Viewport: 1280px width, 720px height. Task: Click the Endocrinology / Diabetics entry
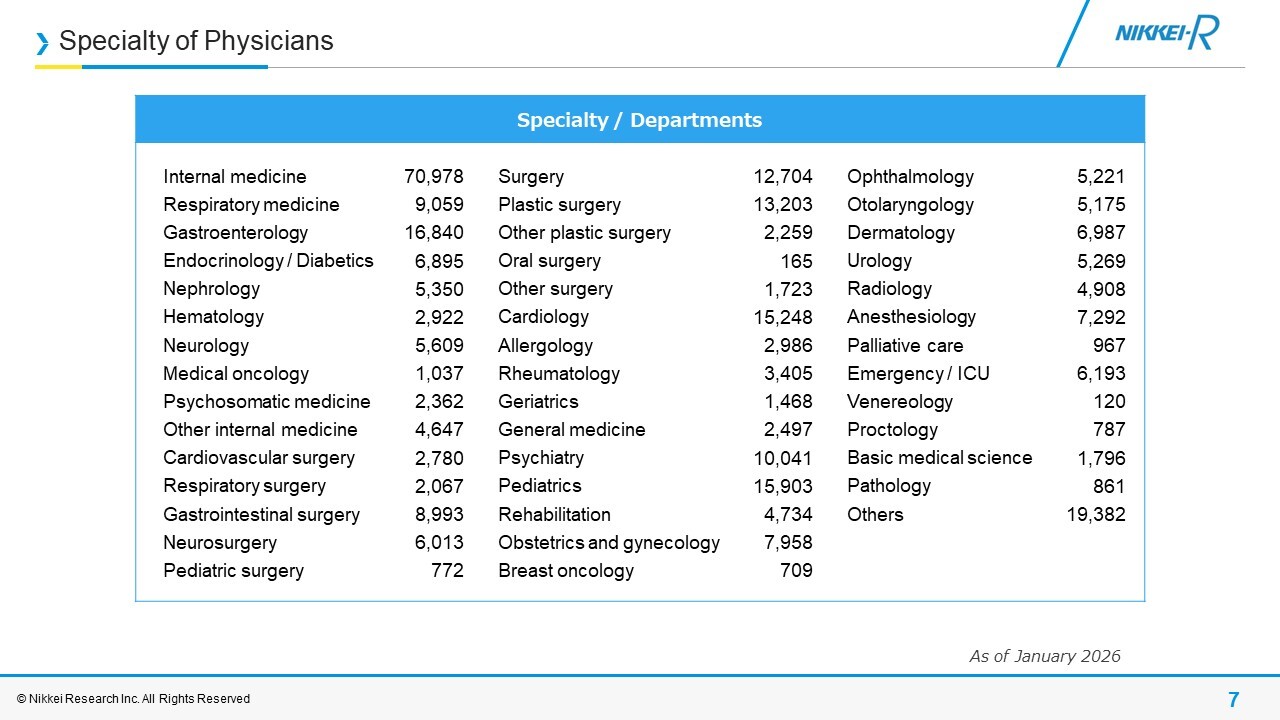click(268, 261)
